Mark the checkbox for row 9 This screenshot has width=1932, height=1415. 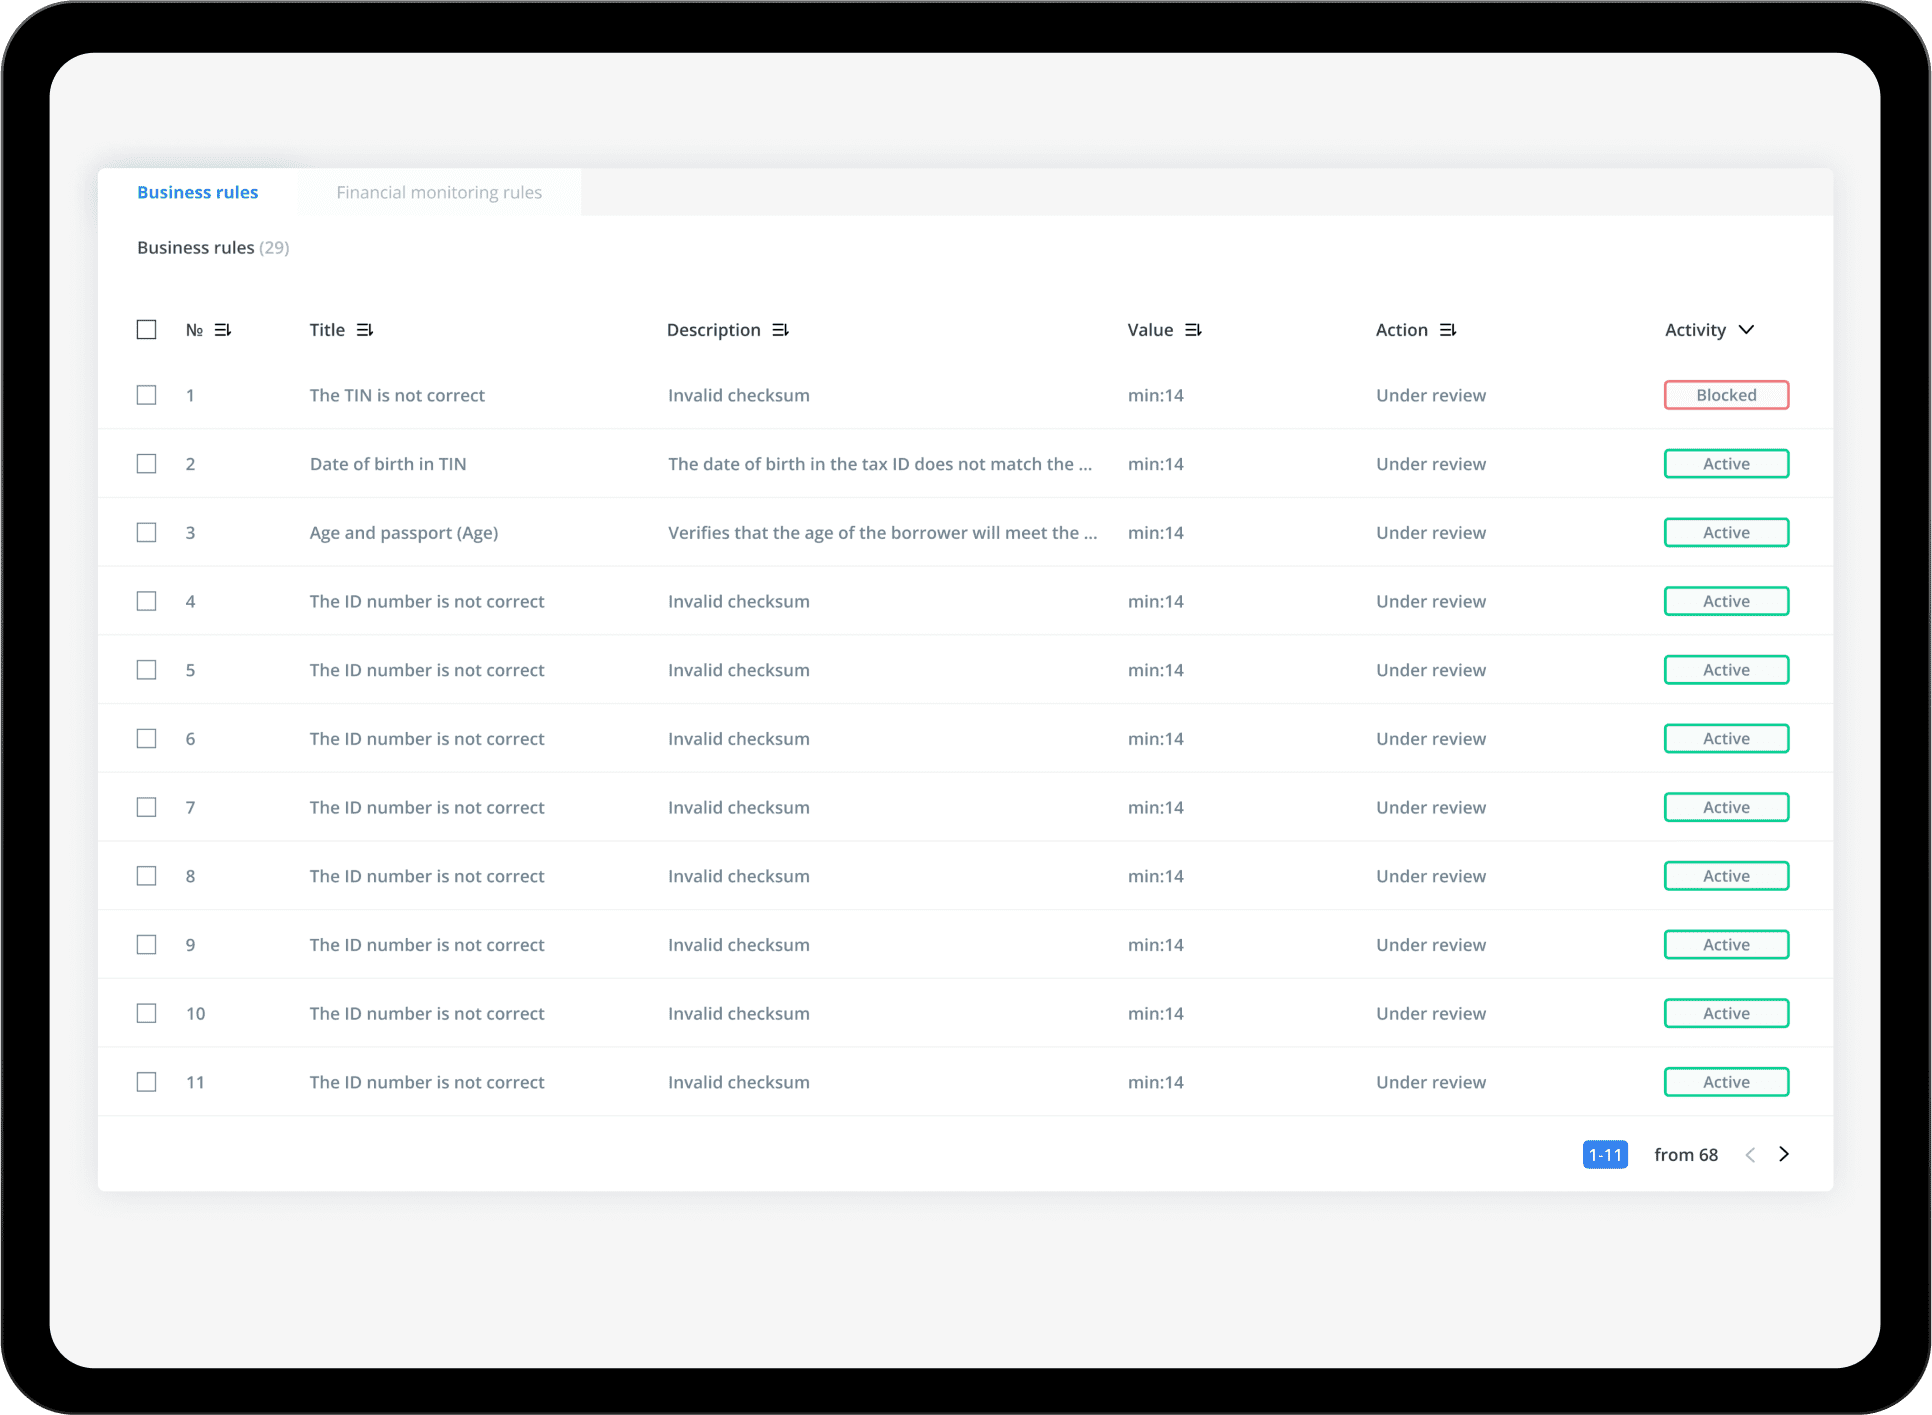[146, 945]
